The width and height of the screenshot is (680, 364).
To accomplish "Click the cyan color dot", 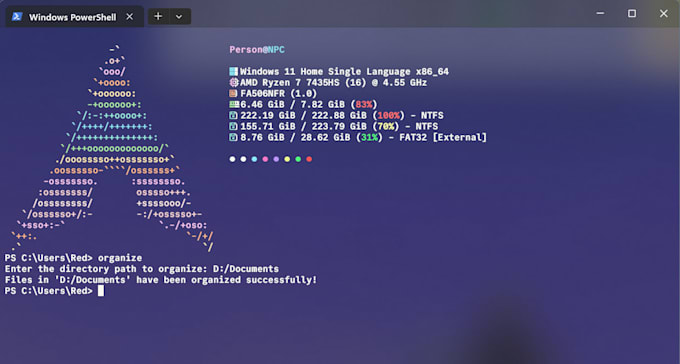I will pos(254,159).
